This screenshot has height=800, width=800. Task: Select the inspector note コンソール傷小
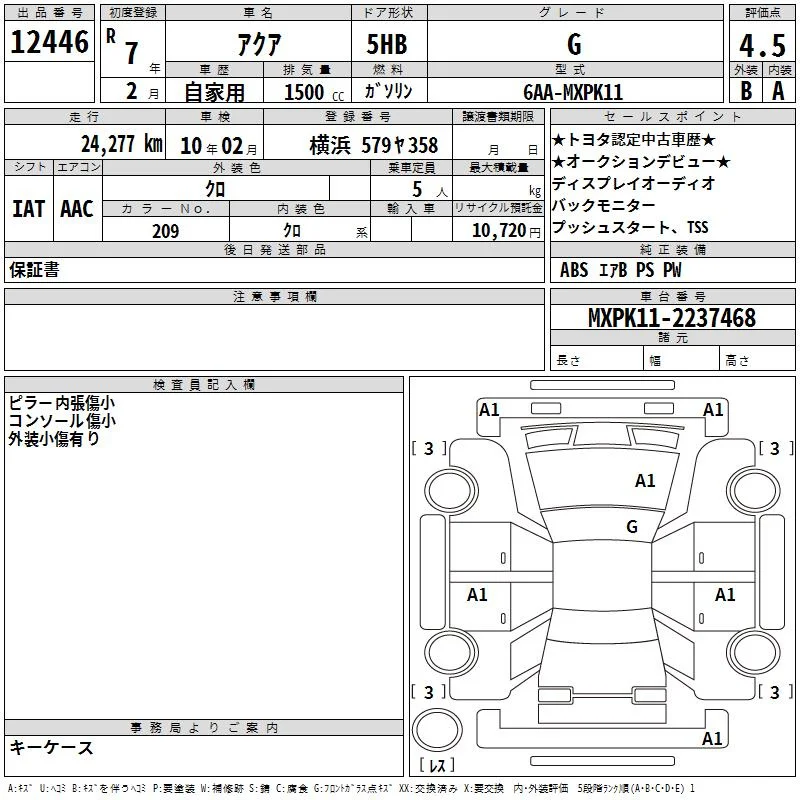[x=62, y=421]
